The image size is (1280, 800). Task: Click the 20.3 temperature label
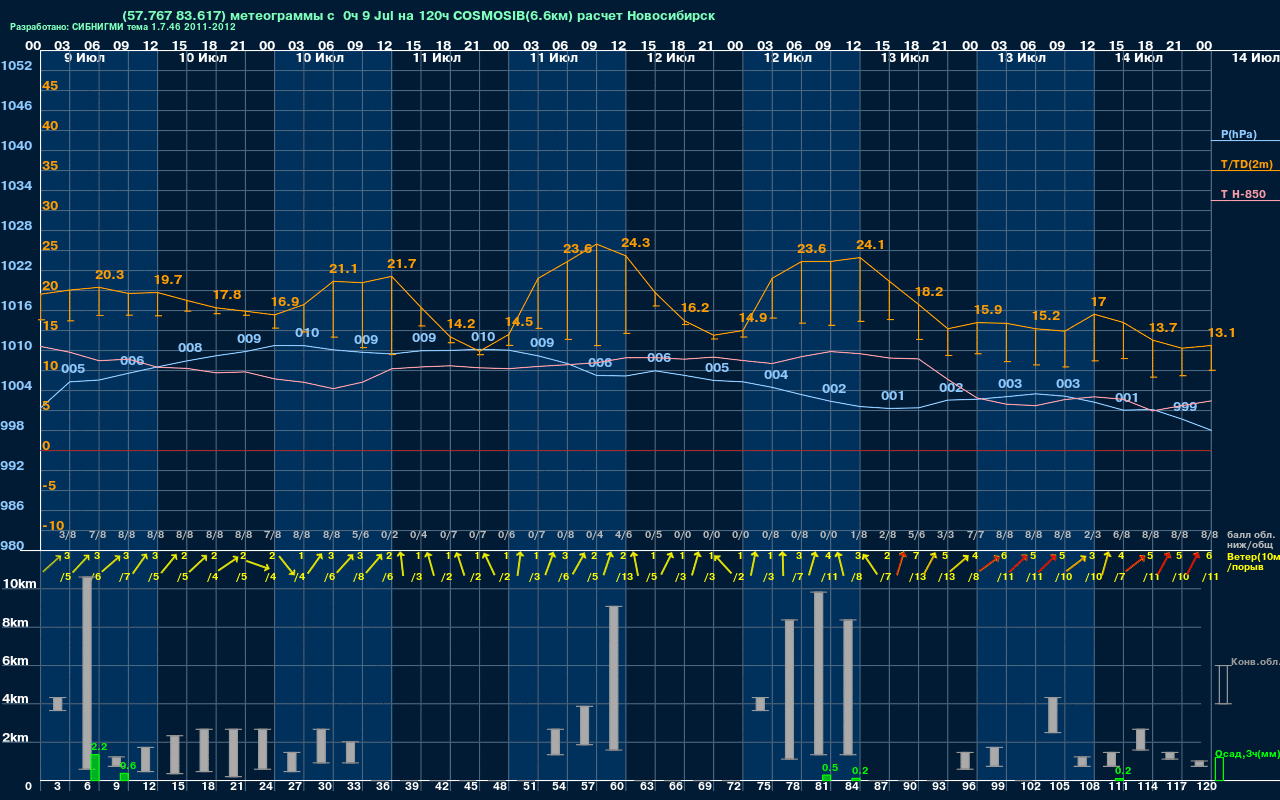tap(109, 275)
